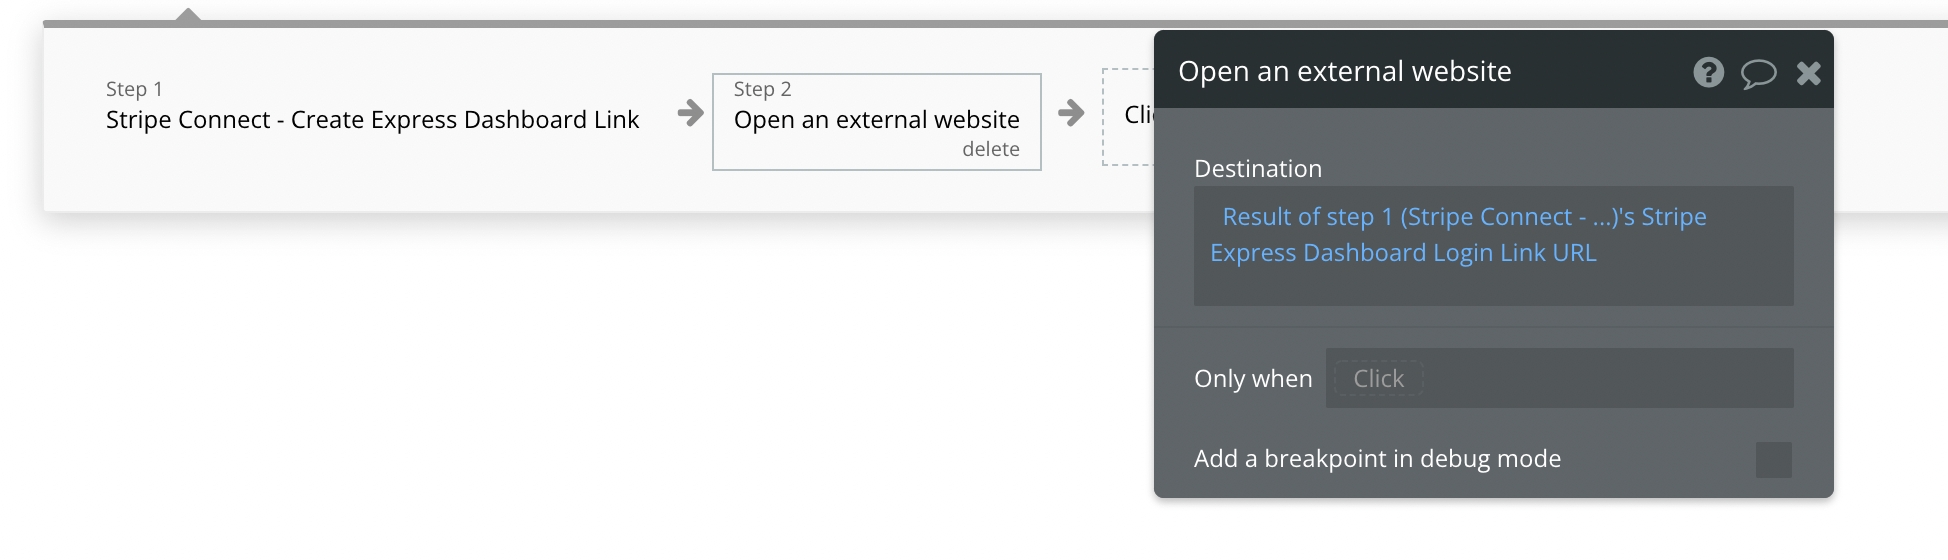1948x560 pixels.
Task: Click the comment speech bubble icon
Action: click(1758, 73)
